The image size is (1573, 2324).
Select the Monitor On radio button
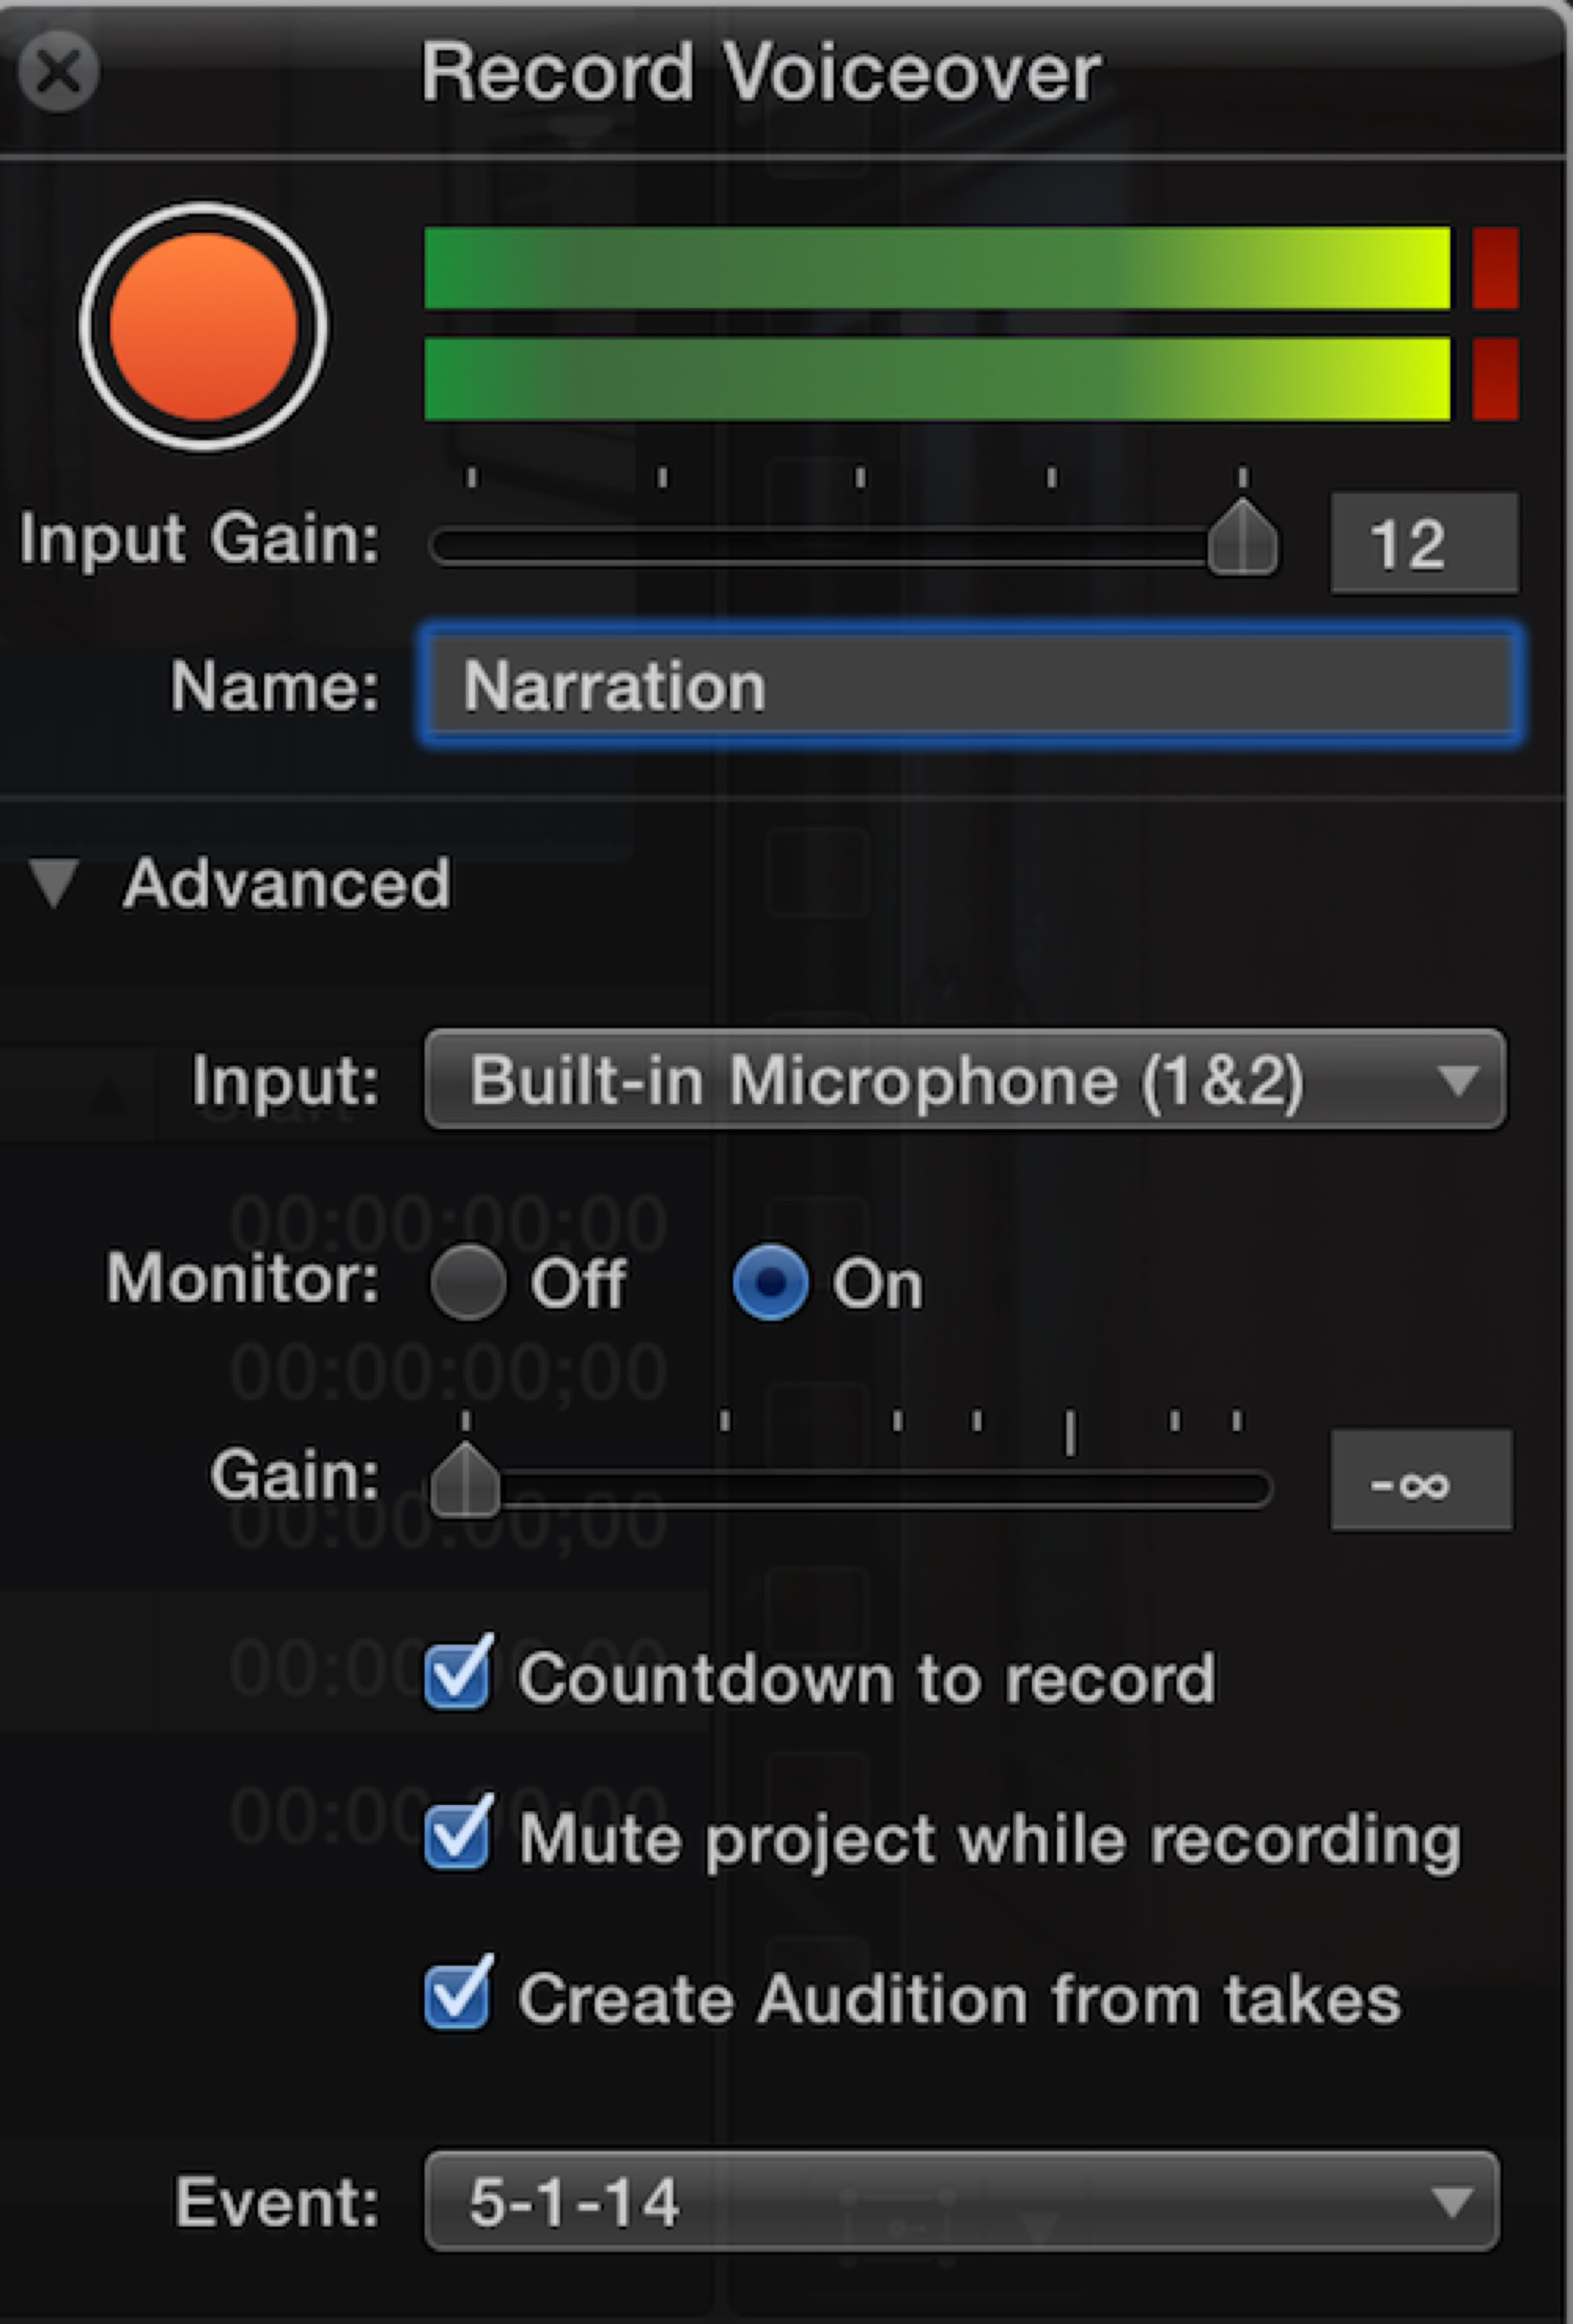(x=770, y=1282)
